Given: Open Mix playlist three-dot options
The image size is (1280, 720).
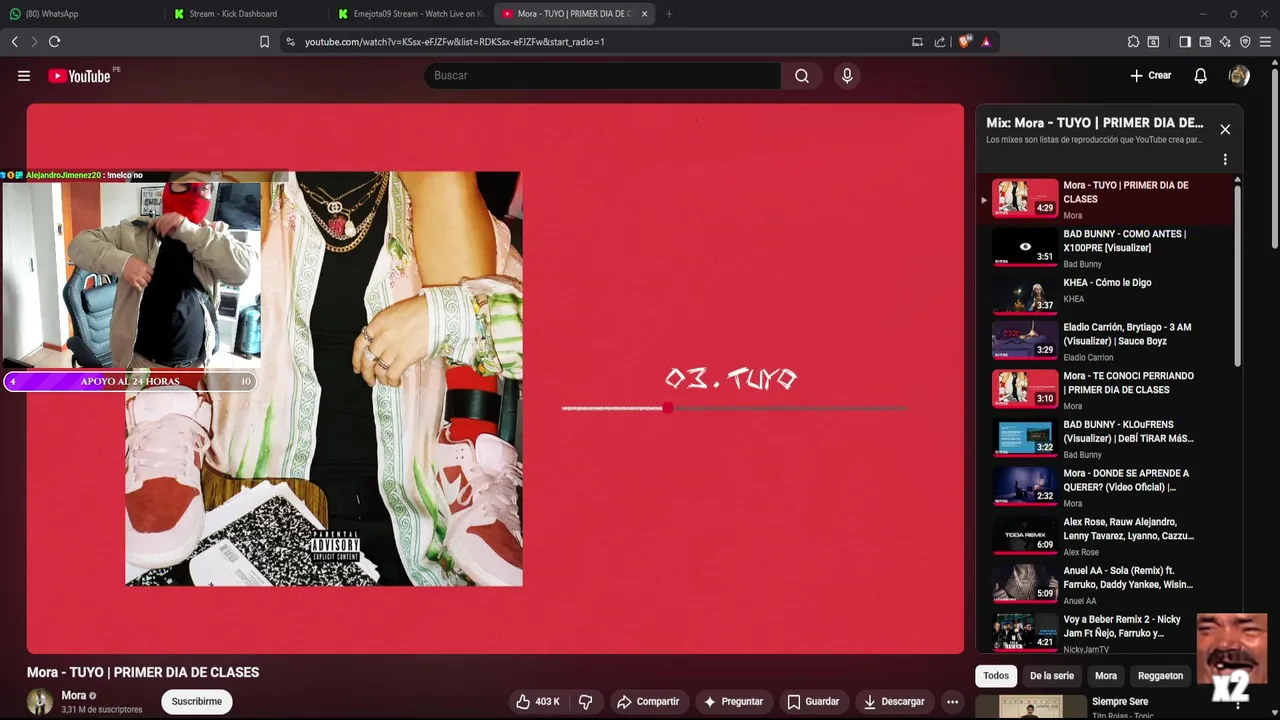Looking at the screenshot, I should tap(1225, 159).
